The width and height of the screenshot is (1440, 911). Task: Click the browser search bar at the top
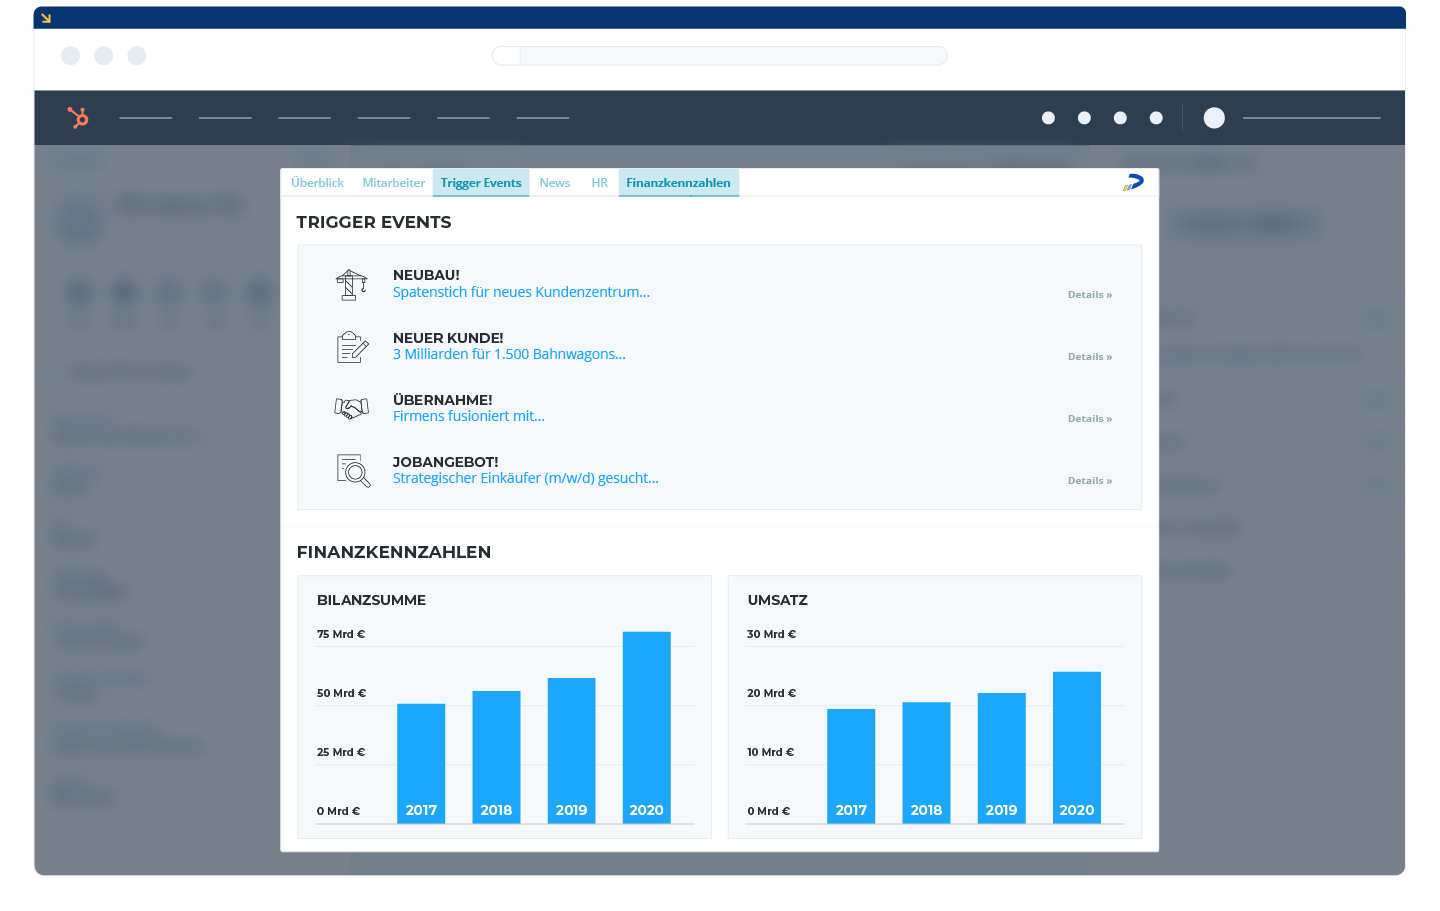719,55
